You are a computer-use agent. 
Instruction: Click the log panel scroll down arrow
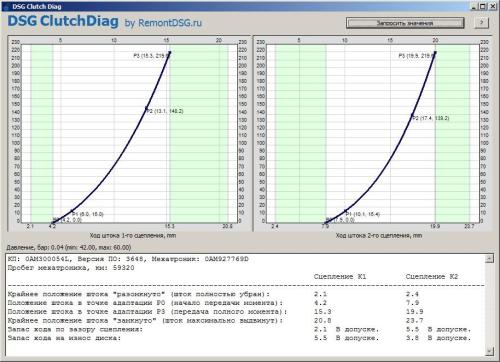[x=489, y=350]
